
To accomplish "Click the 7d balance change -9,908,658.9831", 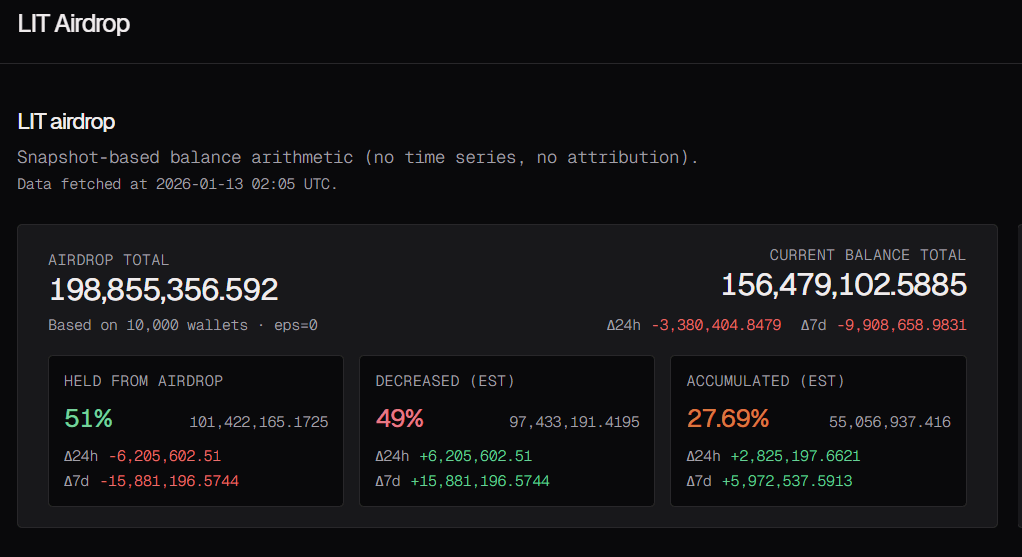I will click(901, 325).
